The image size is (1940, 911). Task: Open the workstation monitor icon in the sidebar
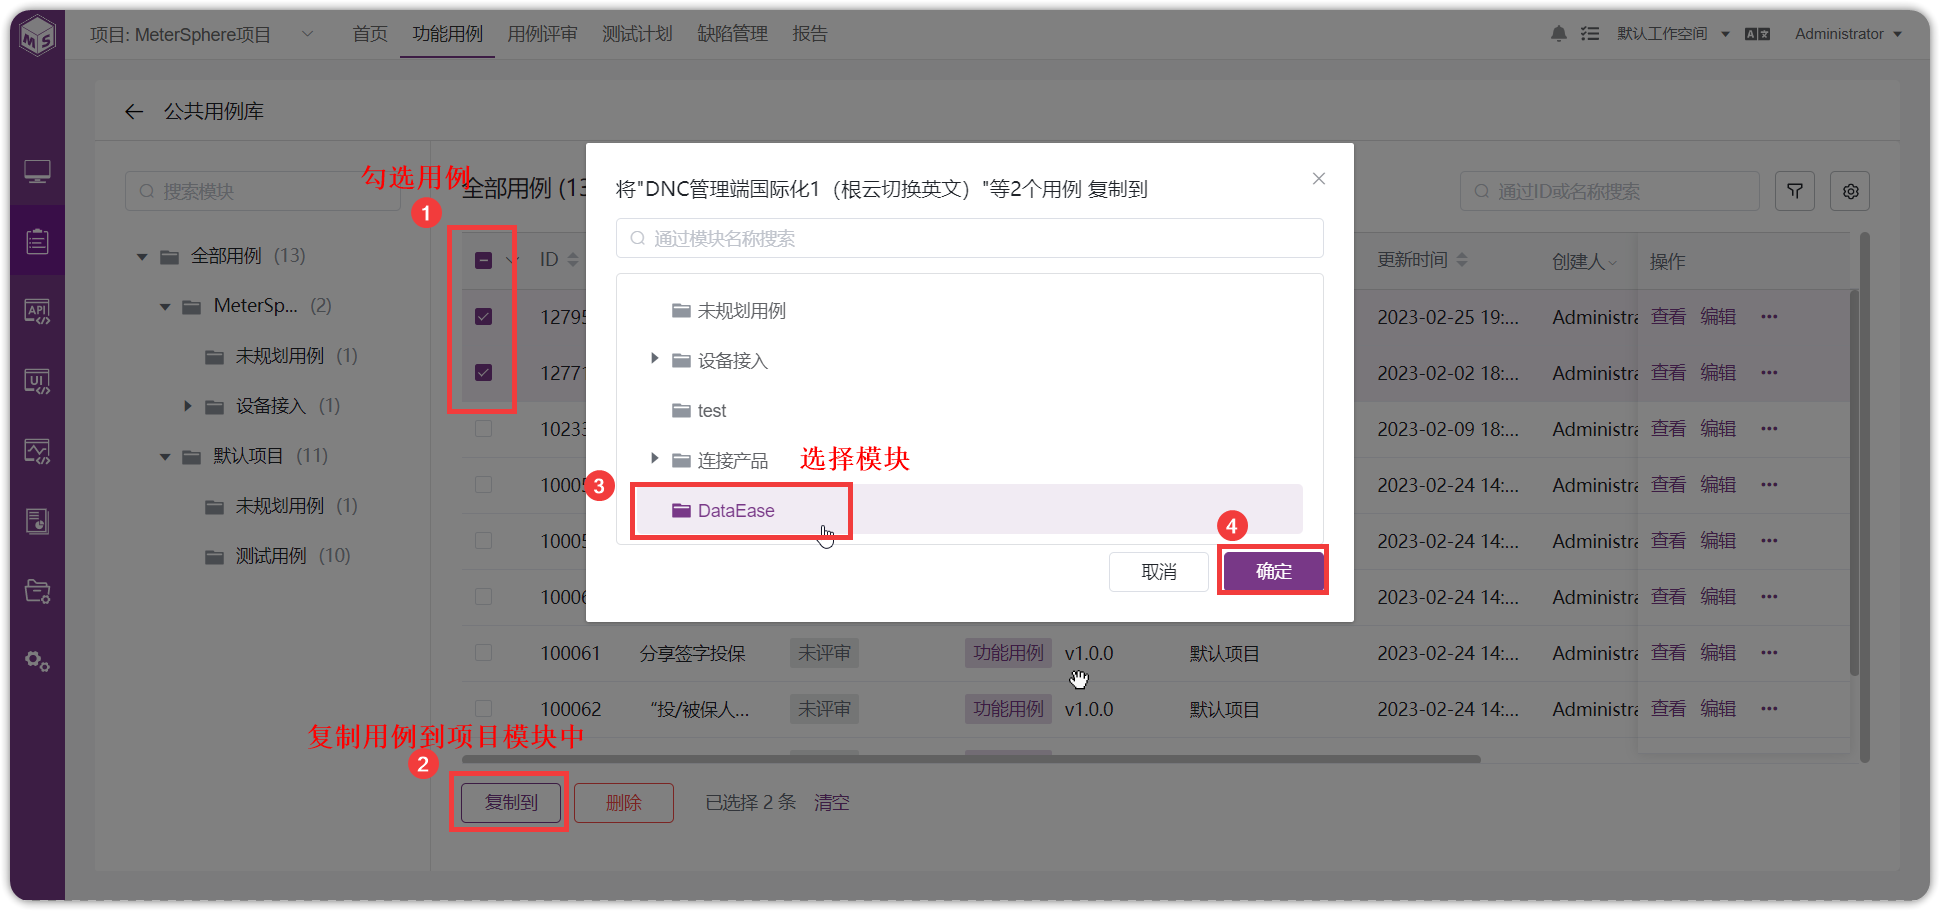pos(37,172)
